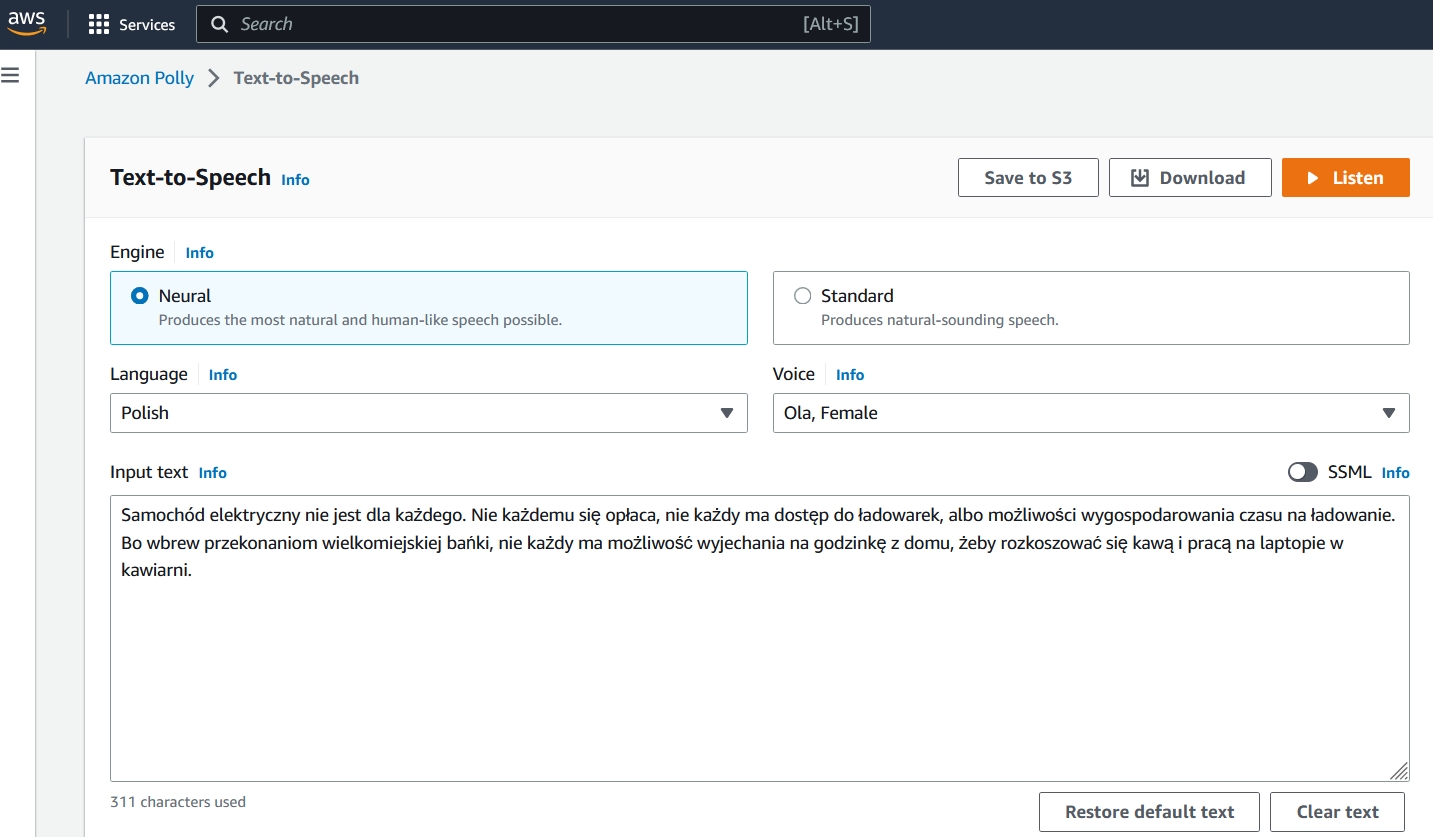
Task: Open Info link next to Text-to-Speech heading
Action: click(x=295, y=180)
